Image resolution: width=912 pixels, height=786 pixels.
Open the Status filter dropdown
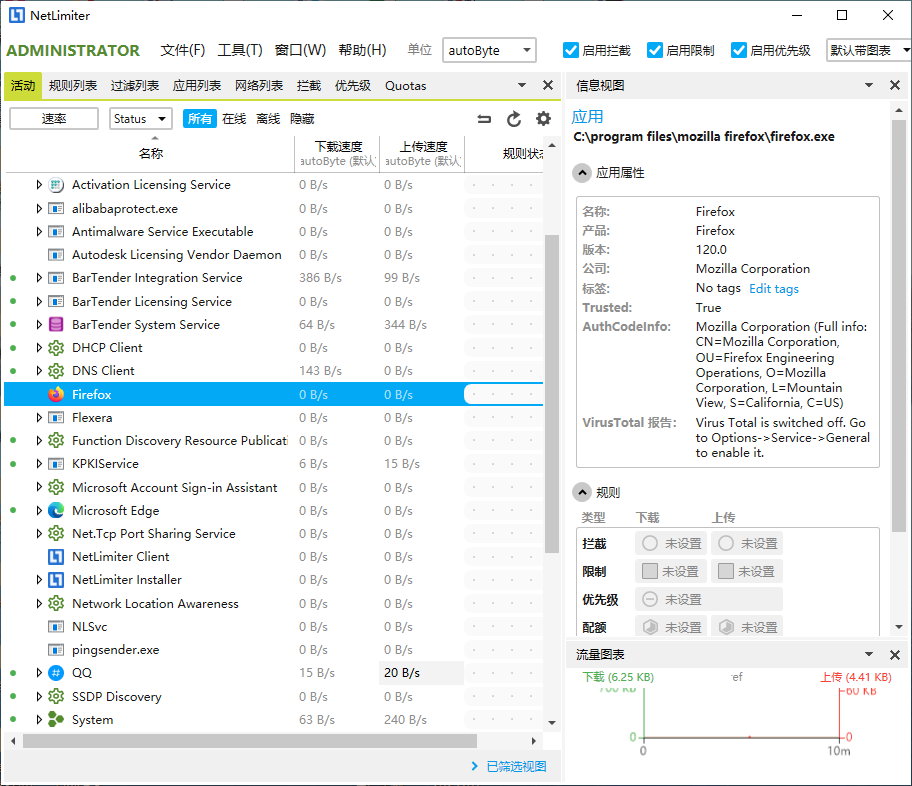141,119
